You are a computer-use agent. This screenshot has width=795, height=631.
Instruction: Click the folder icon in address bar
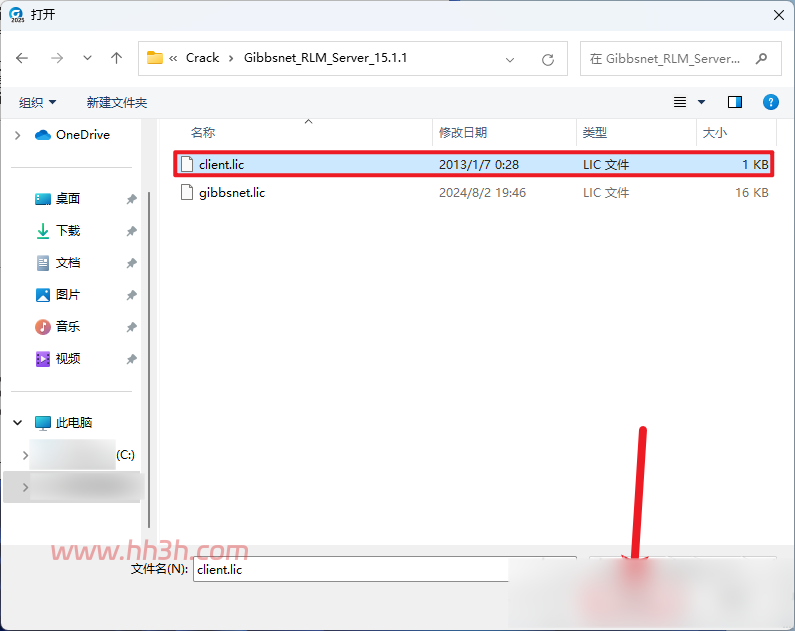click(155, 58)
